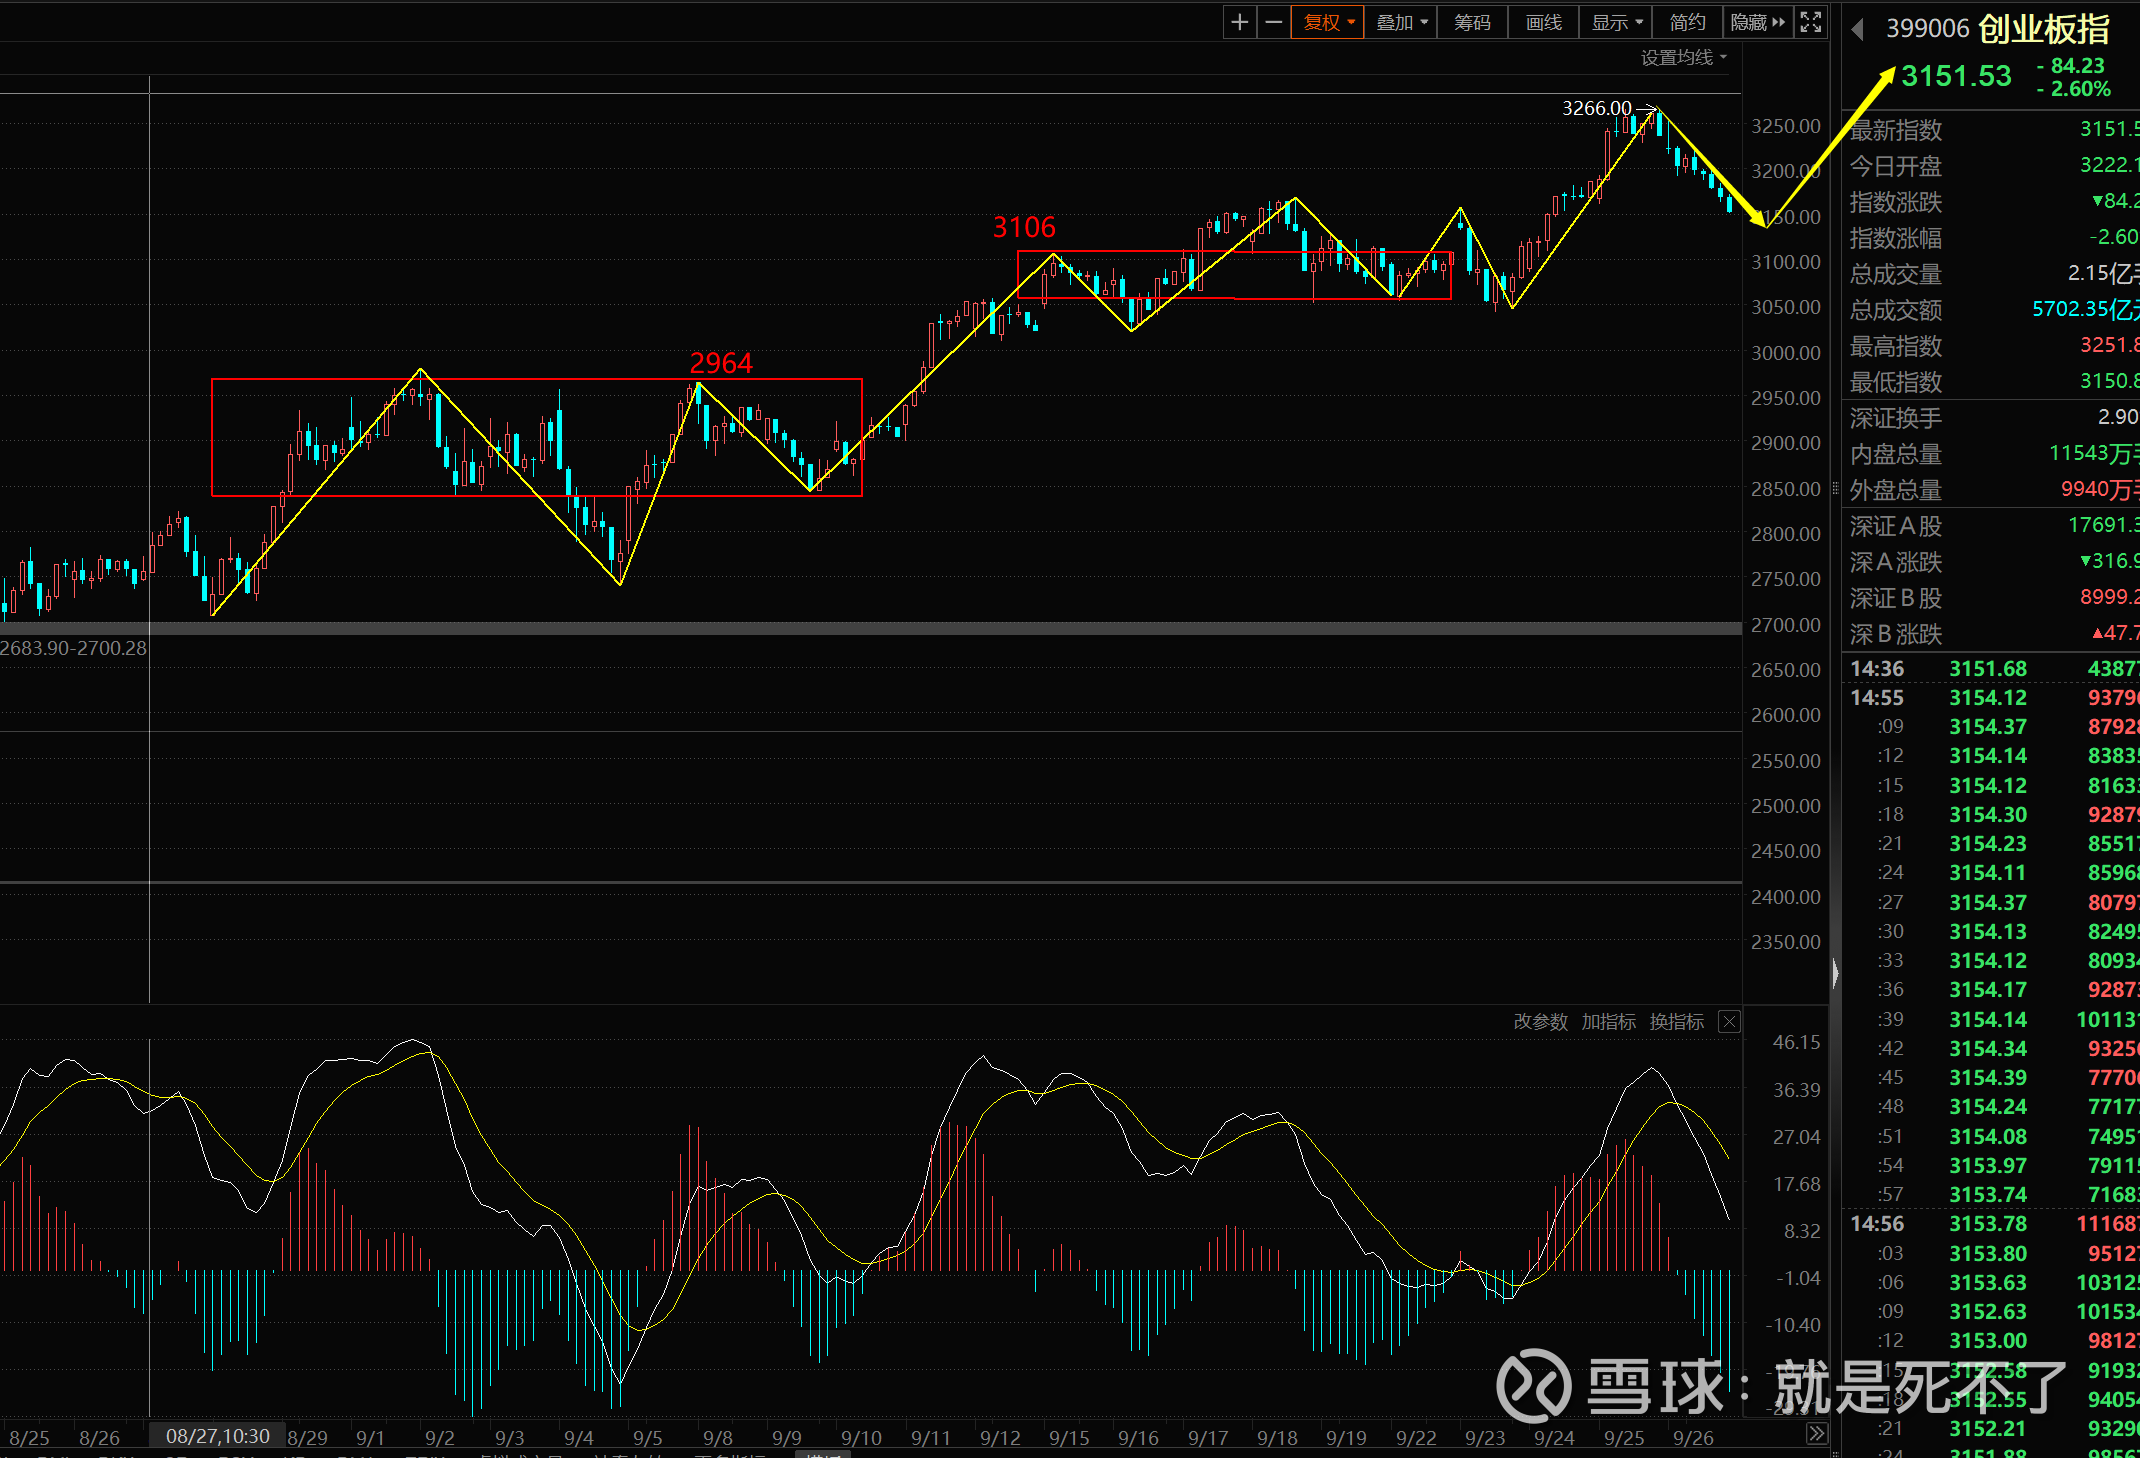Close the MACD indicator panel
The image size is (2140, 1458).
(1729, 1022)
